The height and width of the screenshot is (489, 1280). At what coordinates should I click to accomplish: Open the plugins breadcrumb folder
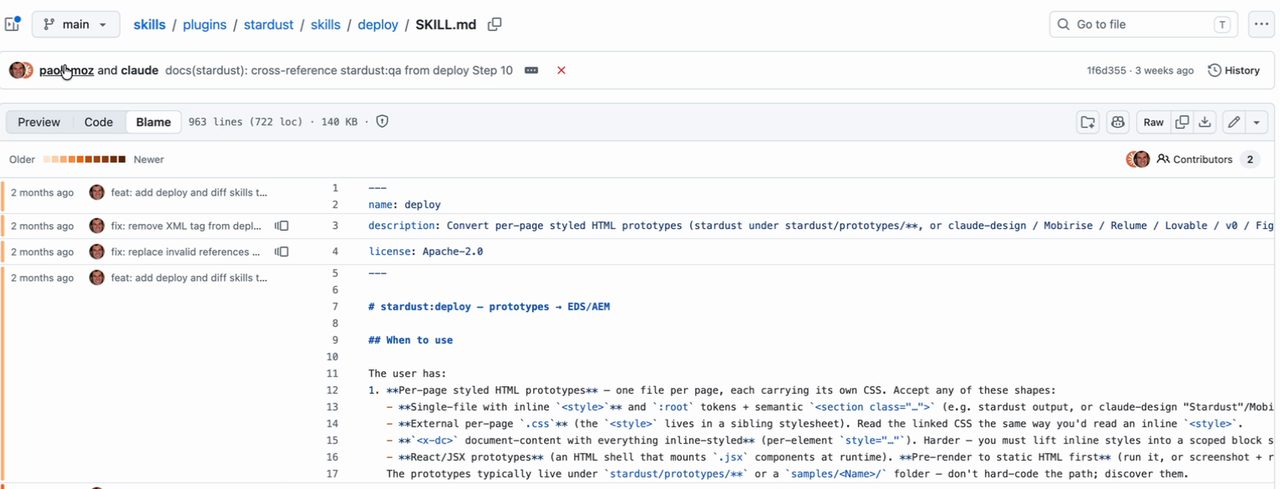point(205,24)
